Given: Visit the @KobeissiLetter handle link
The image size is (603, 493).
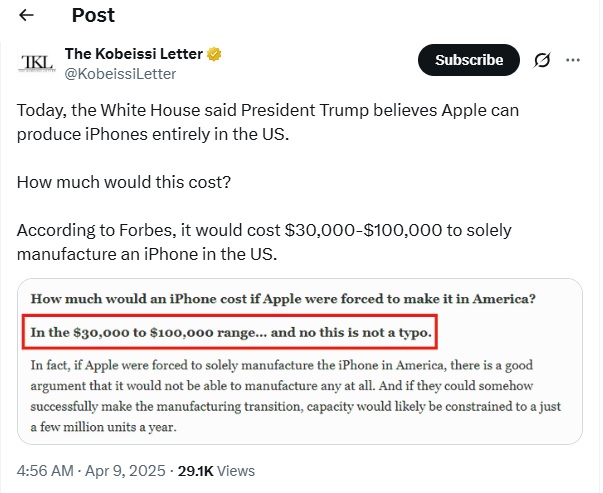Looking at the screenshot, I should 120,74.
